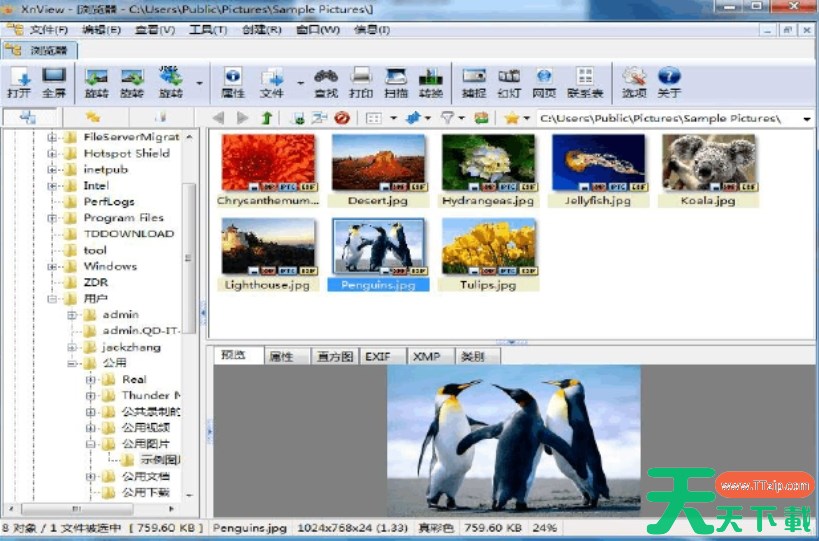Select the jackzhang folder in tree
Image resolution: width=819 pixels, height=541 pixels.
point(130,347)
